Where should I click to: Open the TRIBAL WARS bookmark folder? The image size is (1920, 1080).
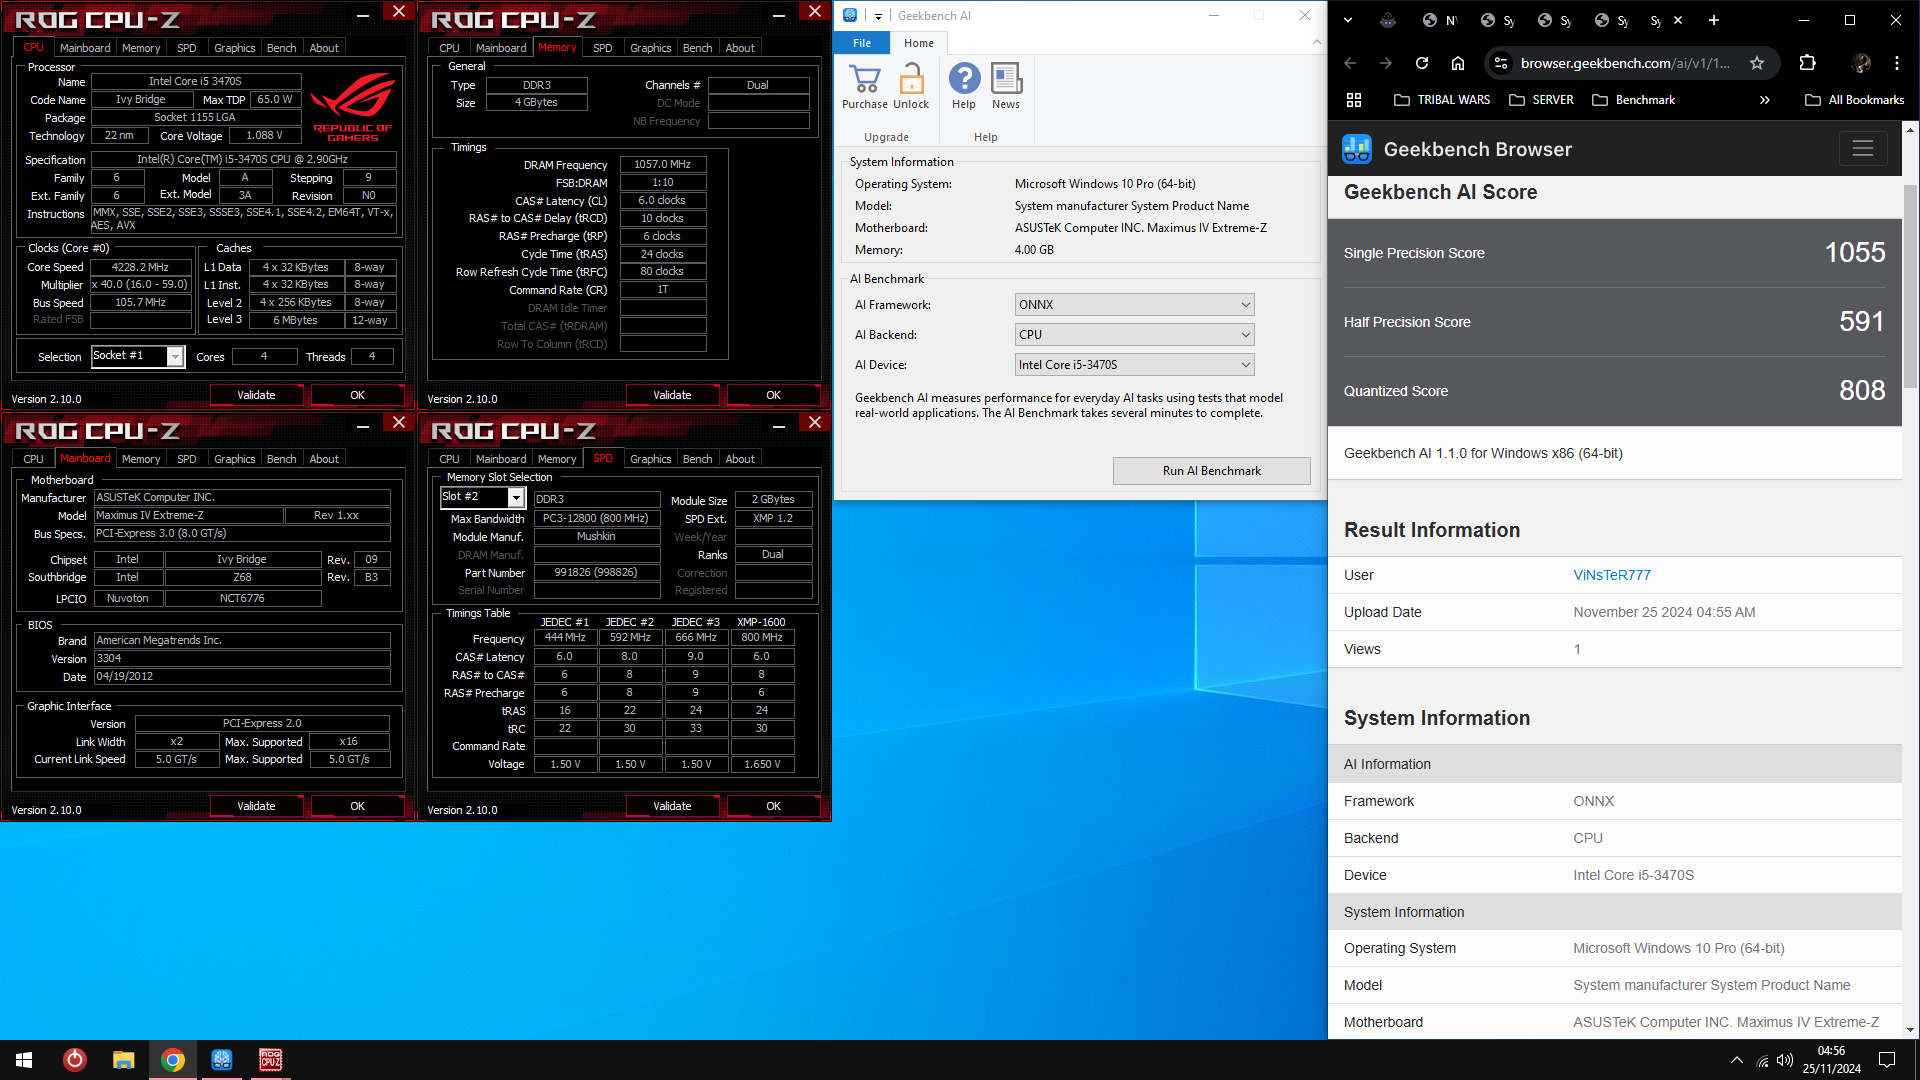point(1441,100)
